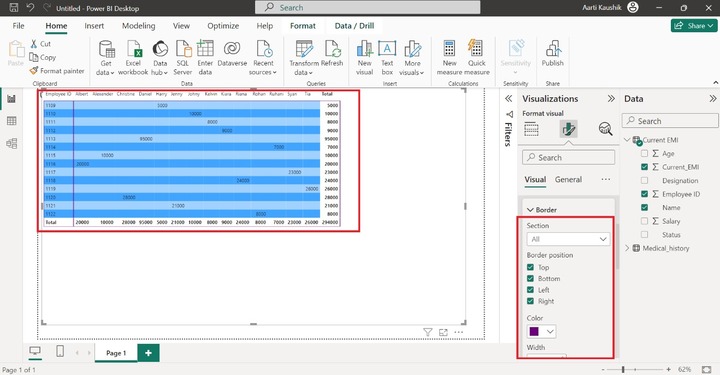This screenshot has width=720, height=375.
Task: Switch to Model view in left sidebar
Action: [11, 144]
